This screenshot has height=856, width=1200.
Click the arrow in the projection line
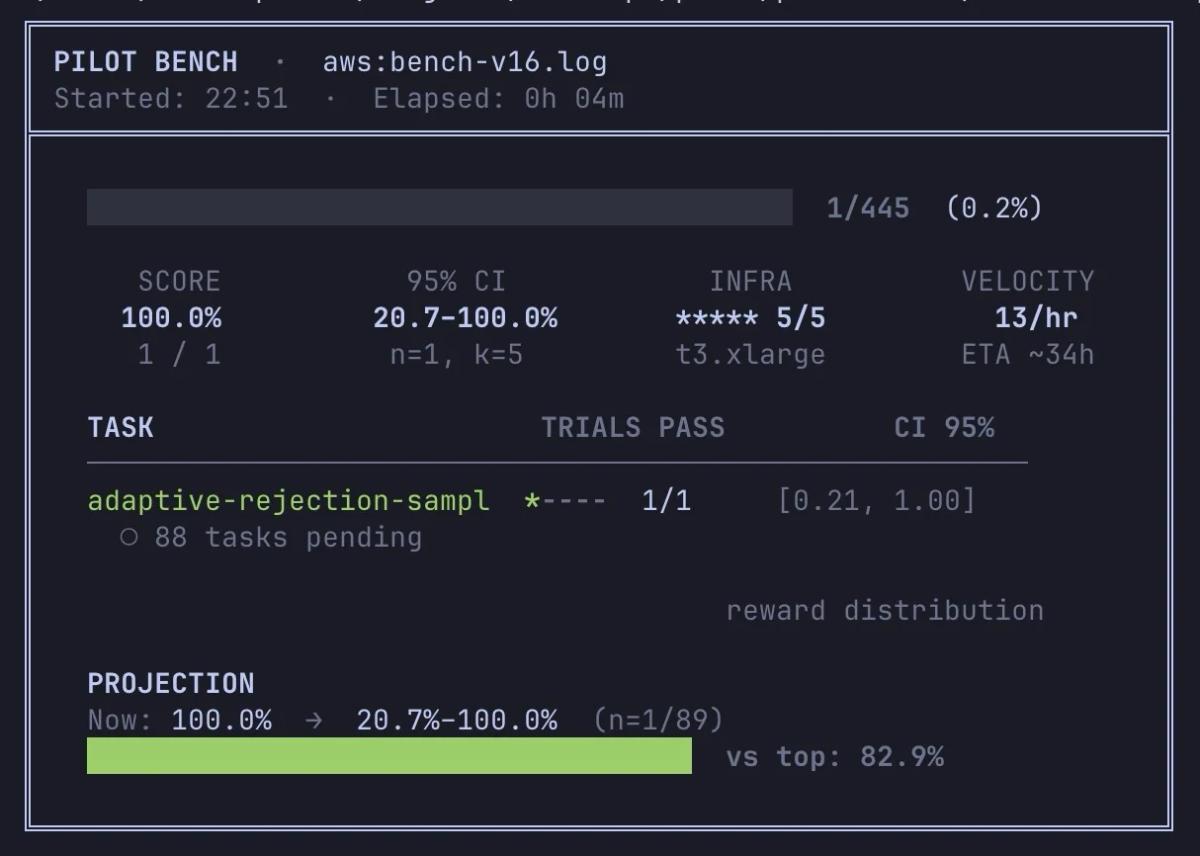(314, 720)
